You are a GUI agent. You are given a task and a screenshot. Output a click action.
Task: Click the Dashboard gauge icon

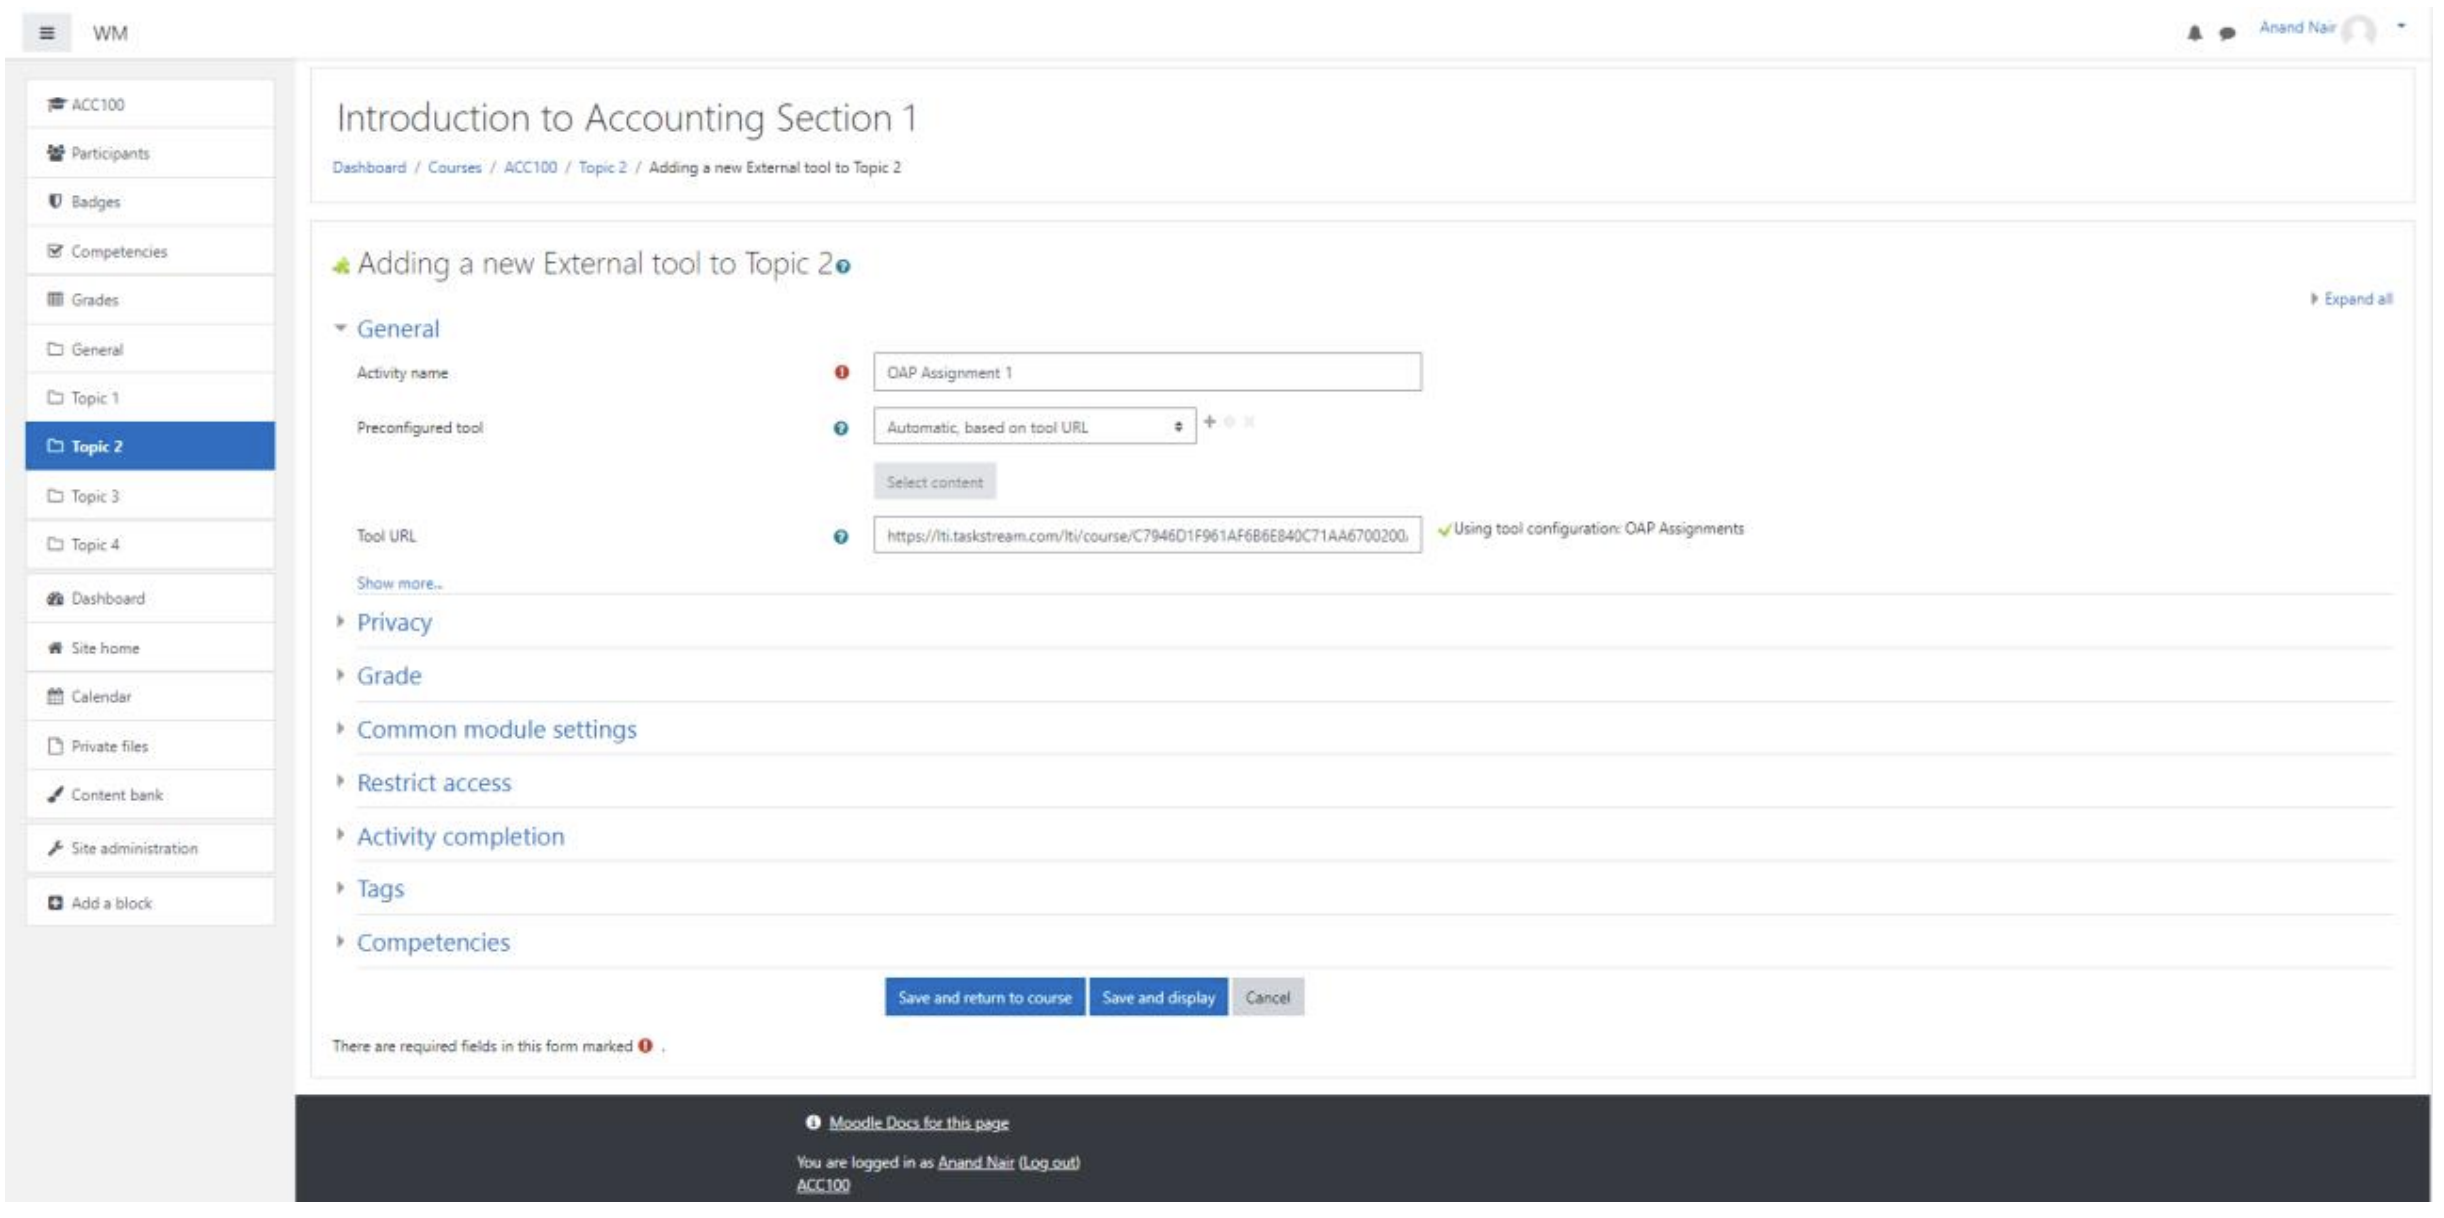click(x=56, y=598)
